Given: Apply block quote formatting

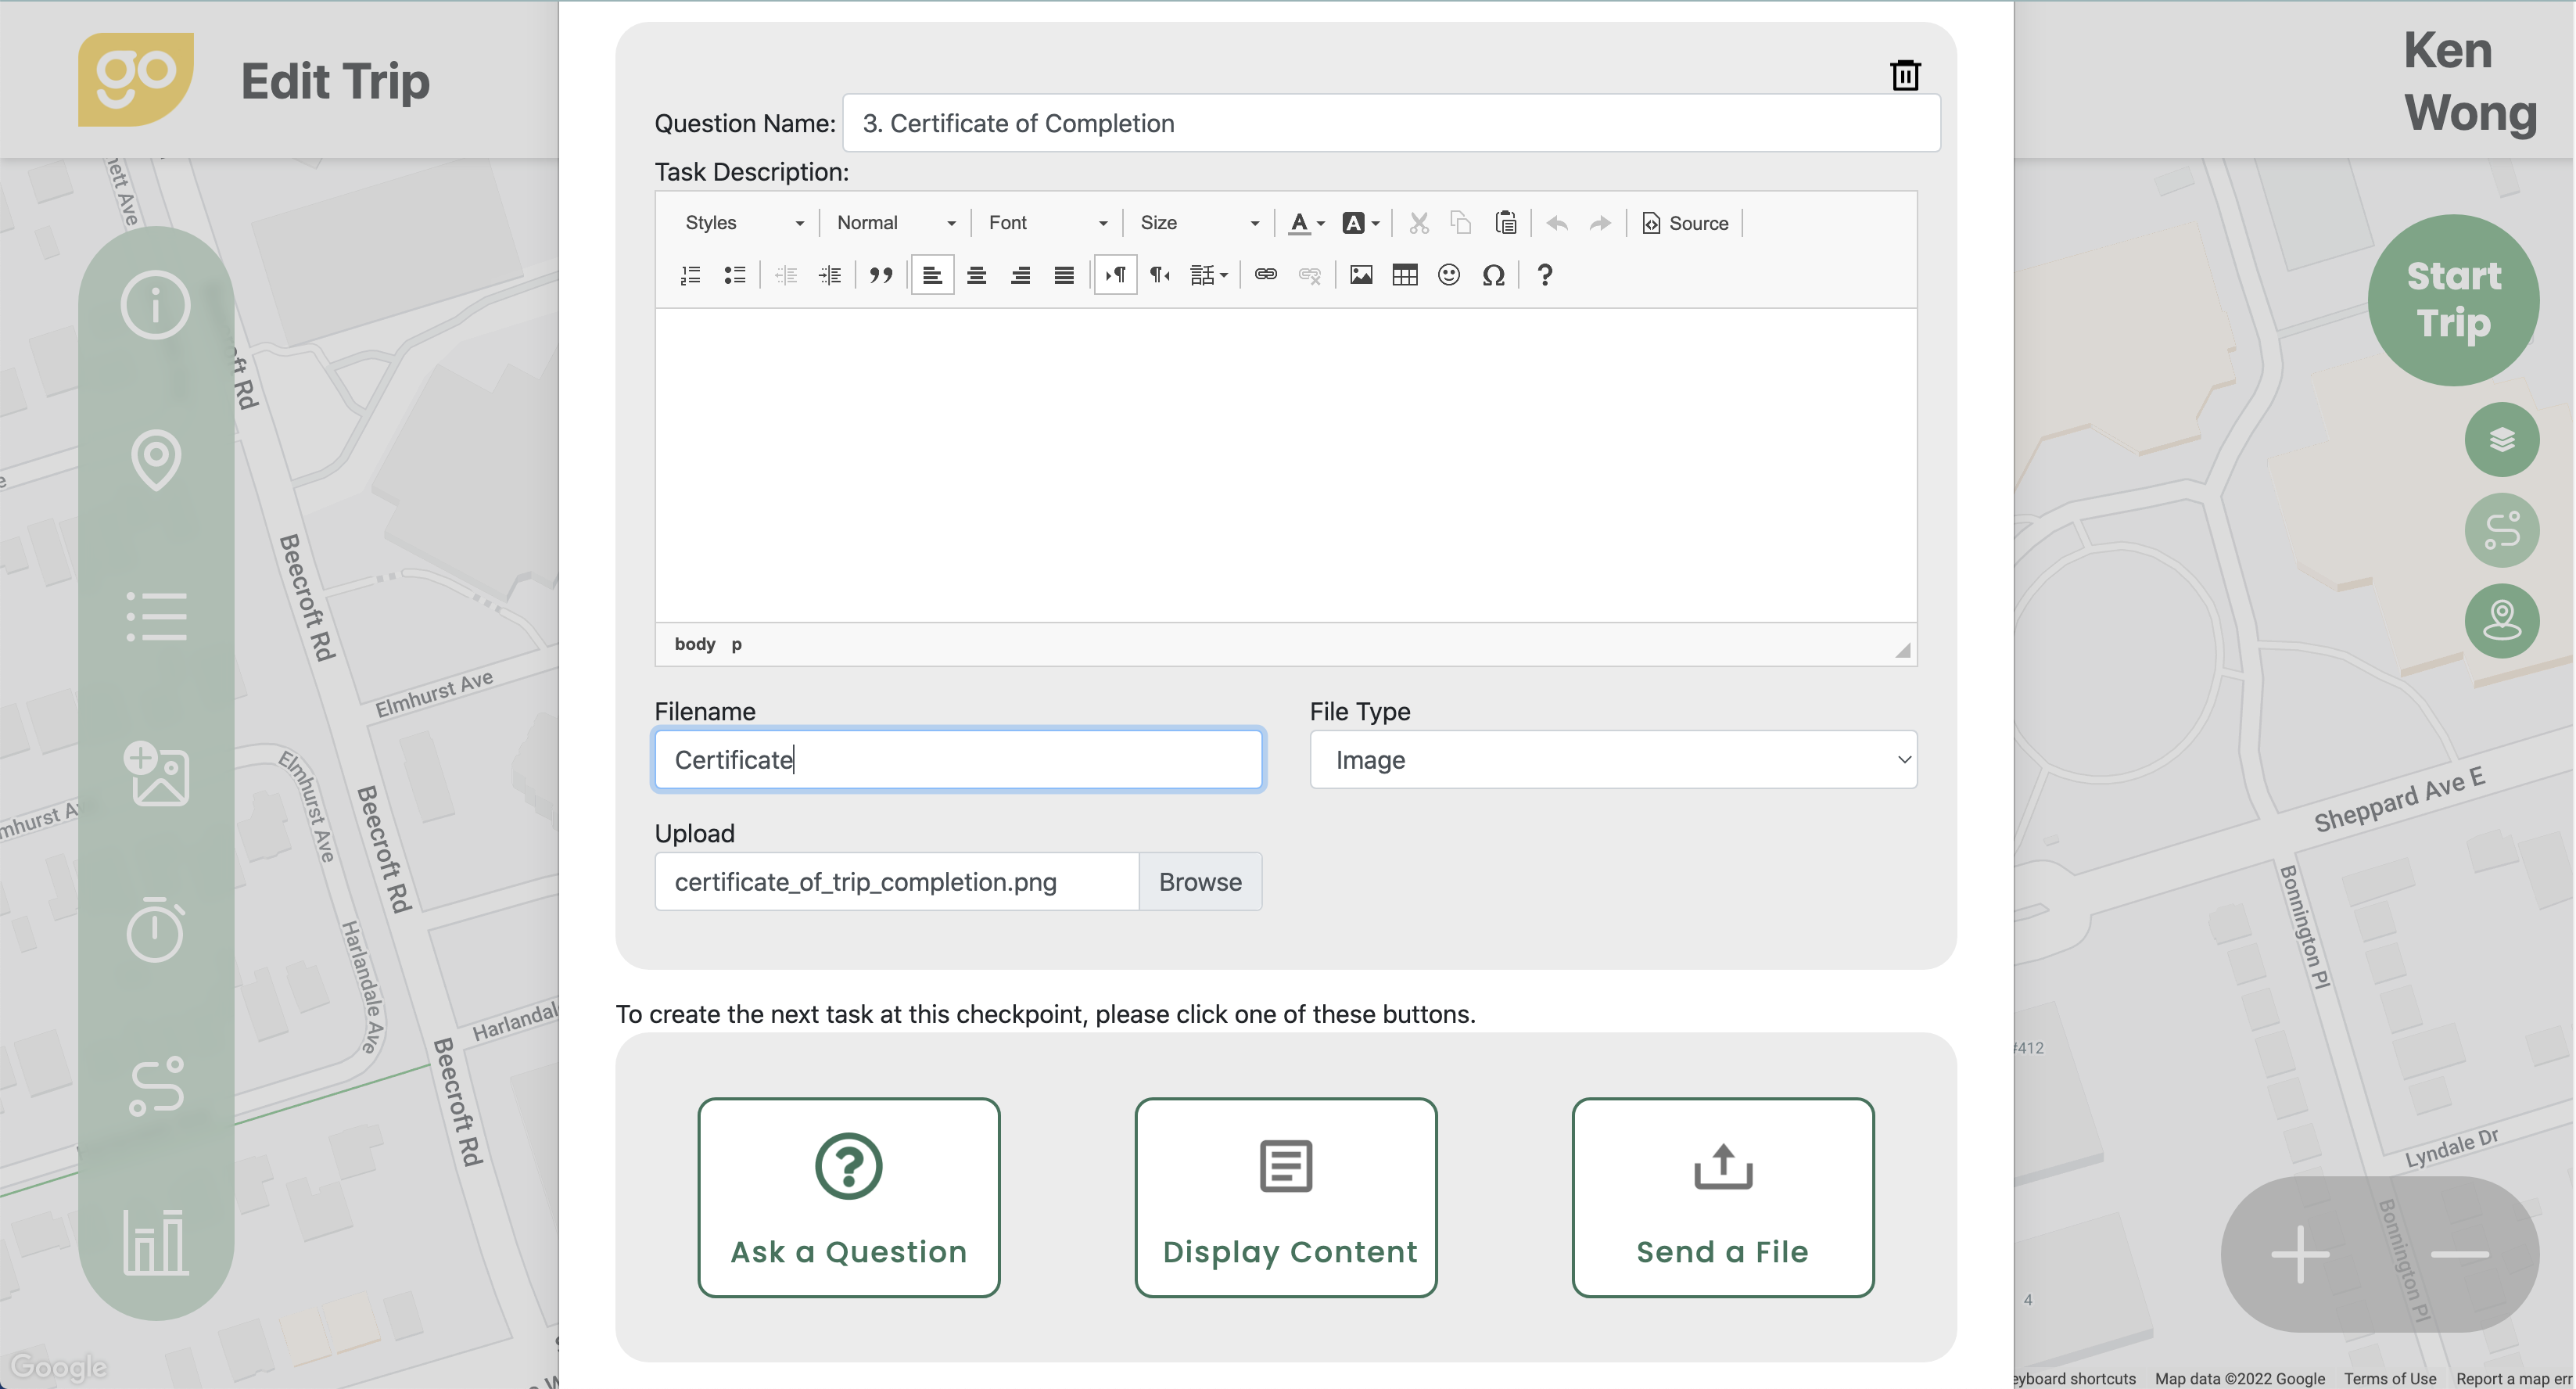Looking at the screenshot, I should coord(881,275).
